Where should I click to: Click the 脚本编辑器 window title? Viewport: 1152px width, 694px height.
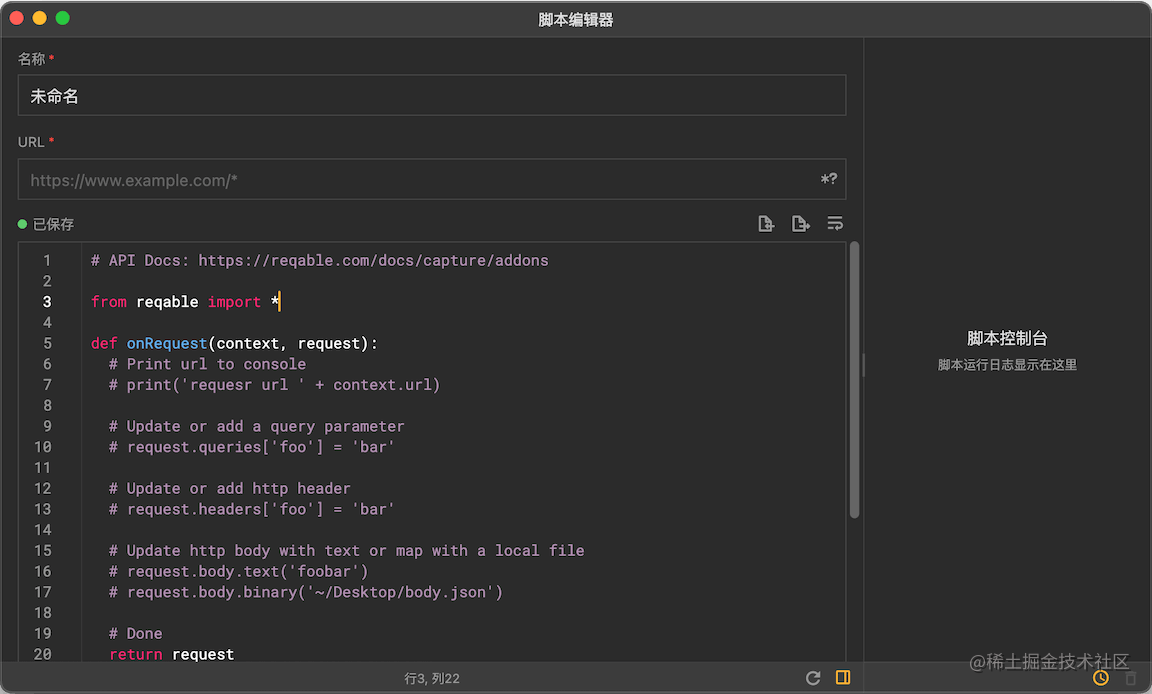(x=575, y=19)
